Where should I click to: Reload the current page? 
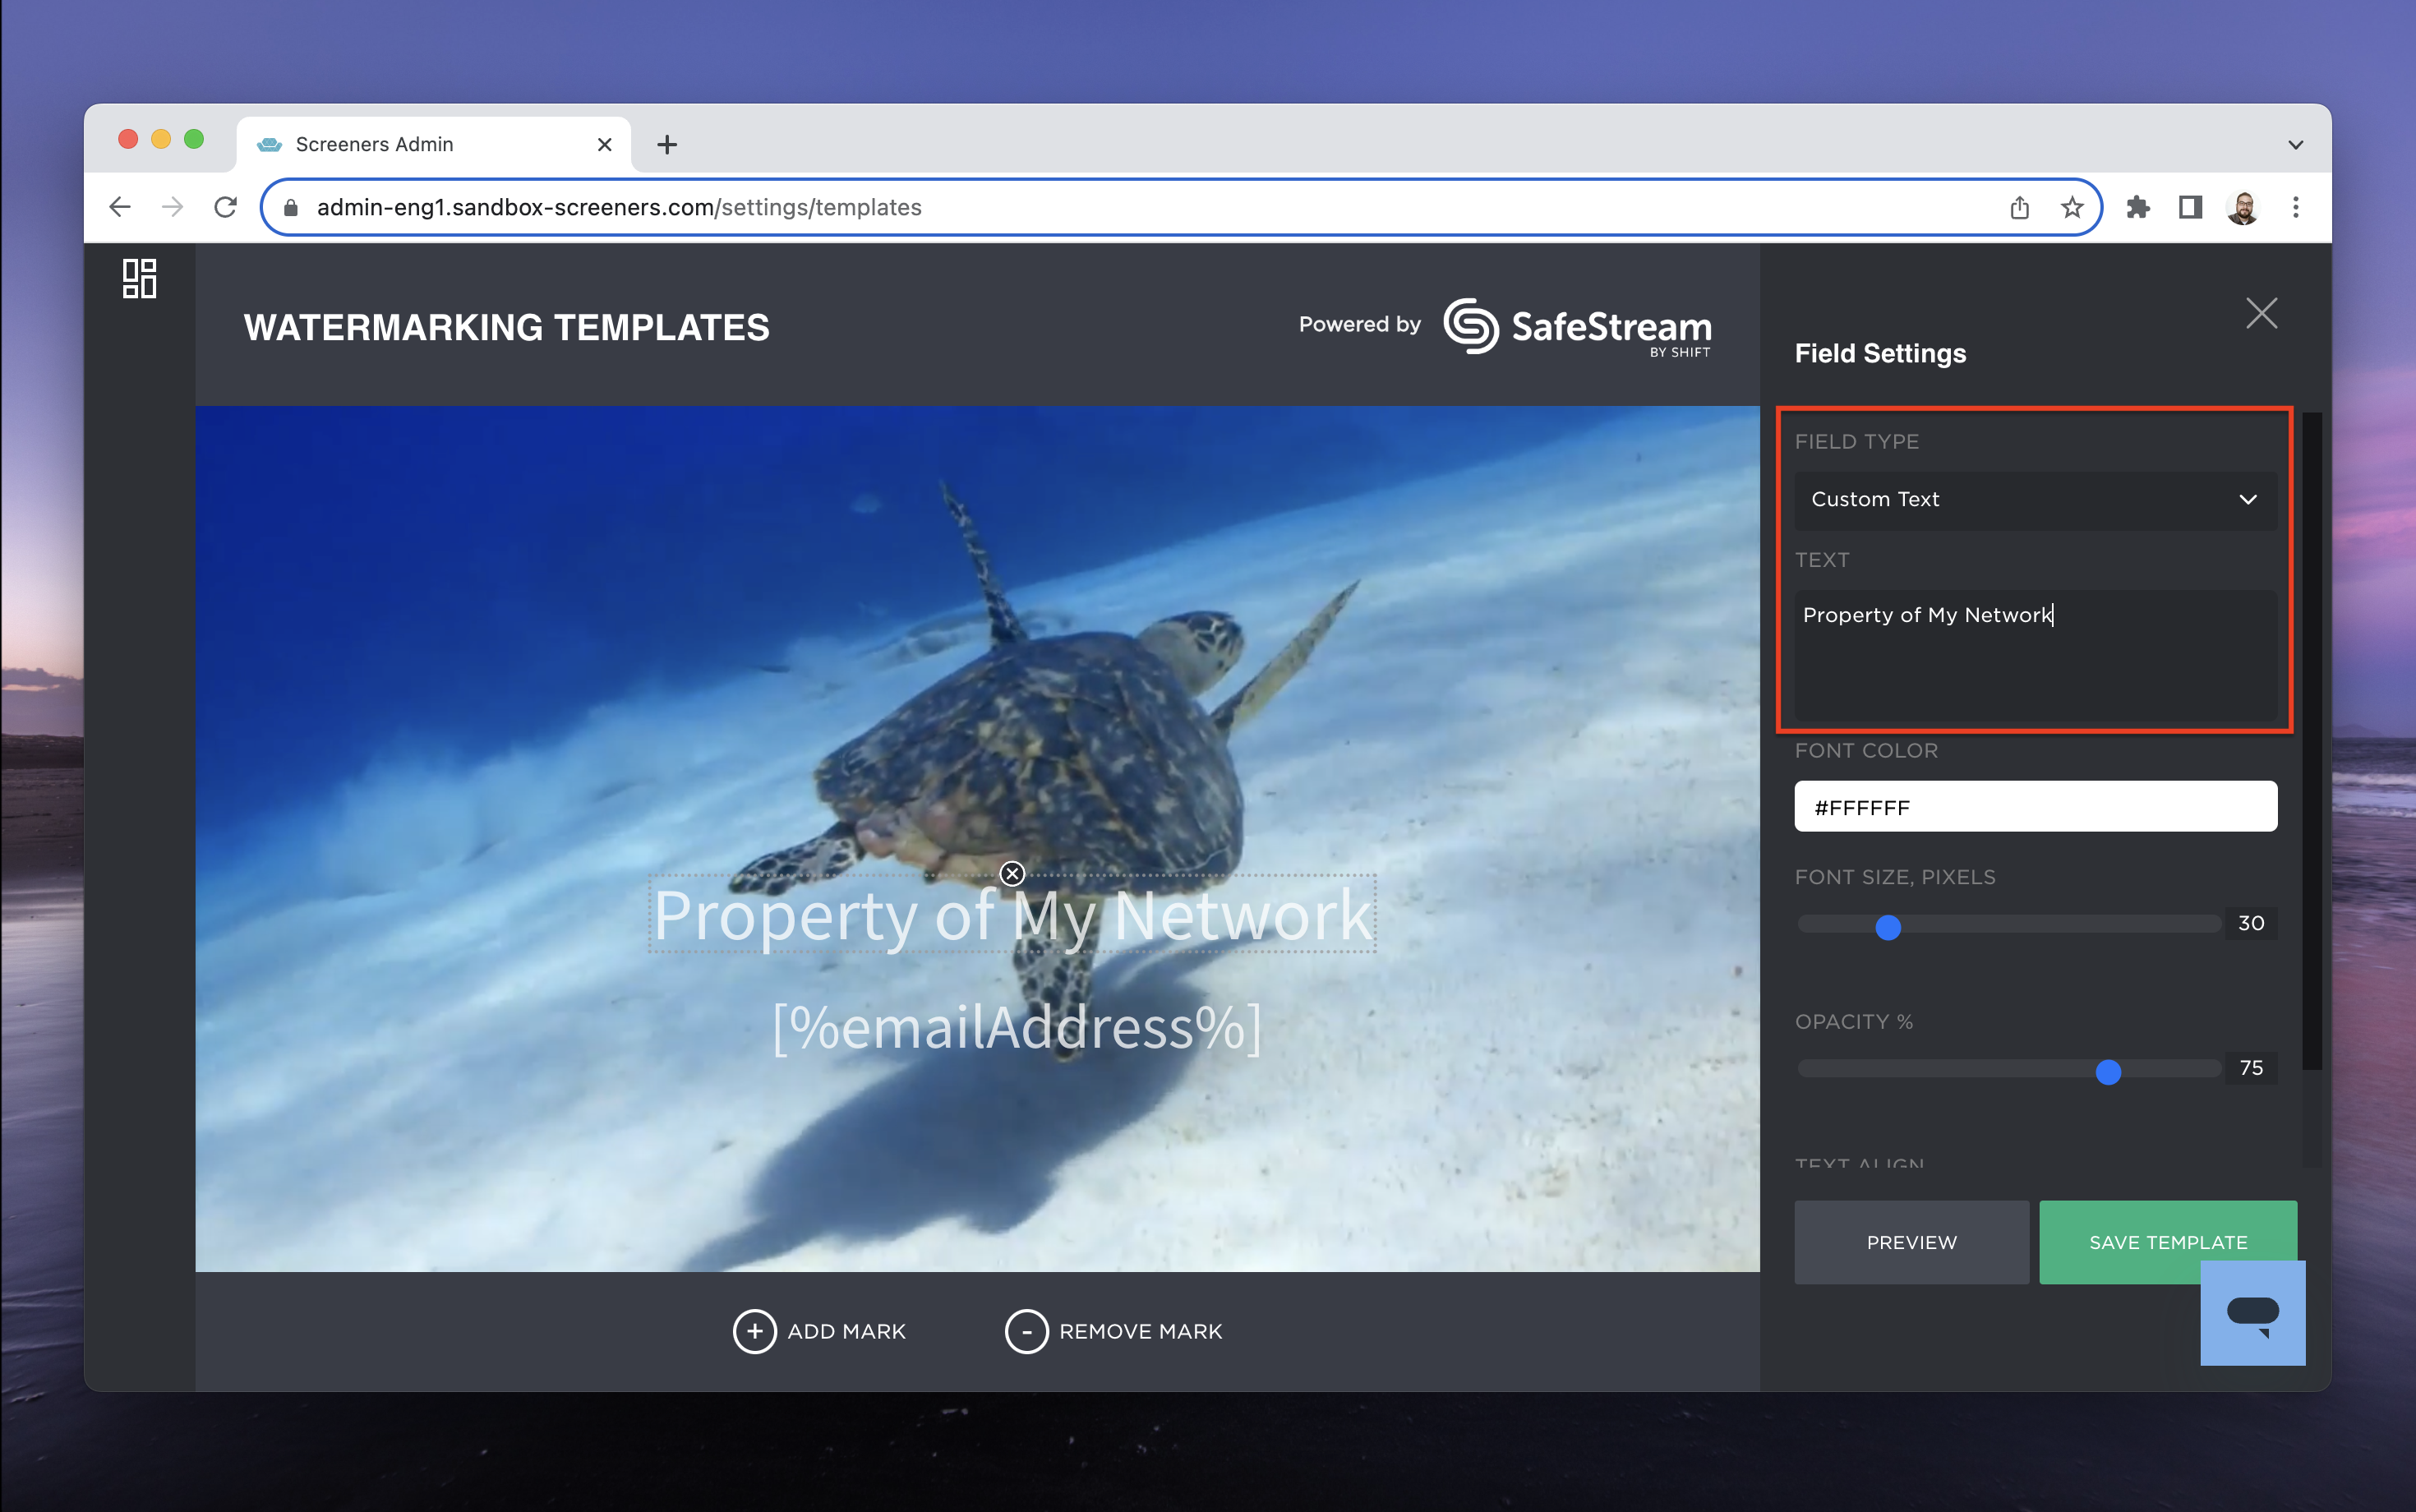pyautogui.click(x=226, y=207)
